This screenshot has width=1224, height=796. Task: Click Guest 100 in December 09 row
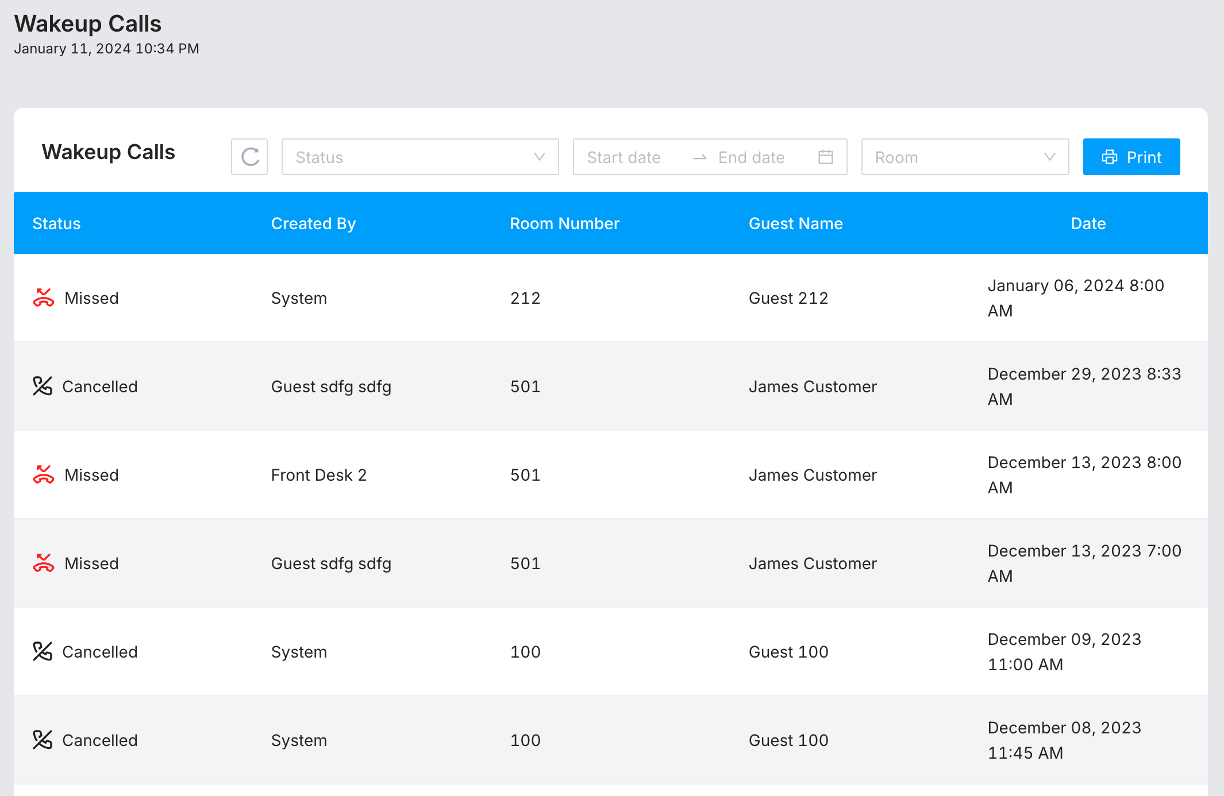tap(789, 652)
